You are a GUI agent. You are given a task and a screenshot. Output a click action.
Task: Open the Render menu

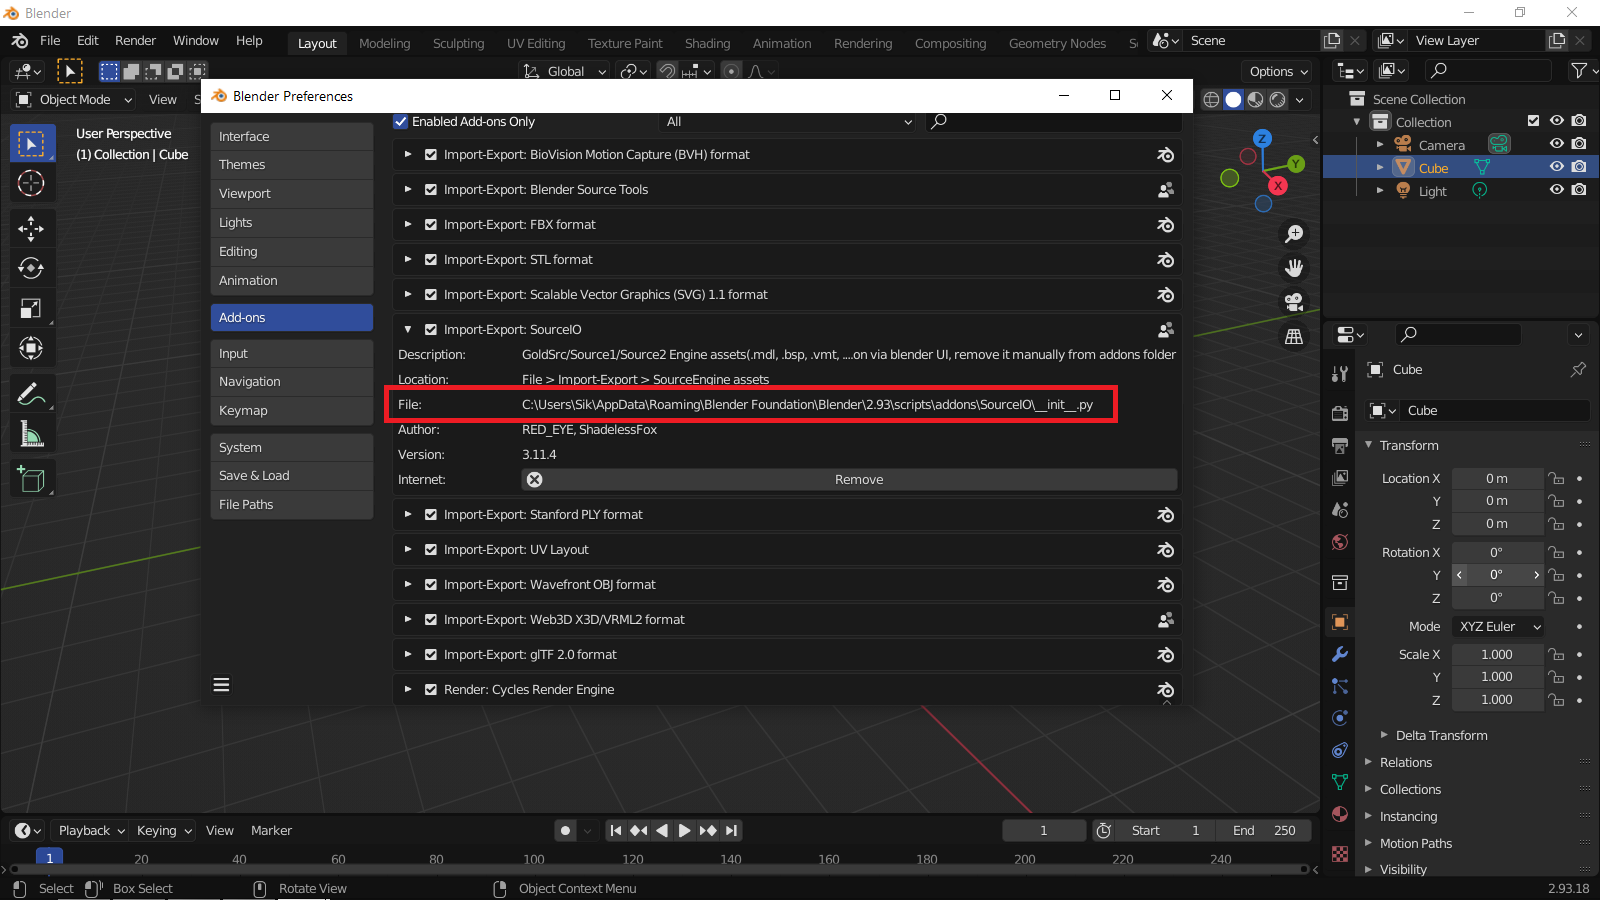pyautogui.click(x=135, y=41)
